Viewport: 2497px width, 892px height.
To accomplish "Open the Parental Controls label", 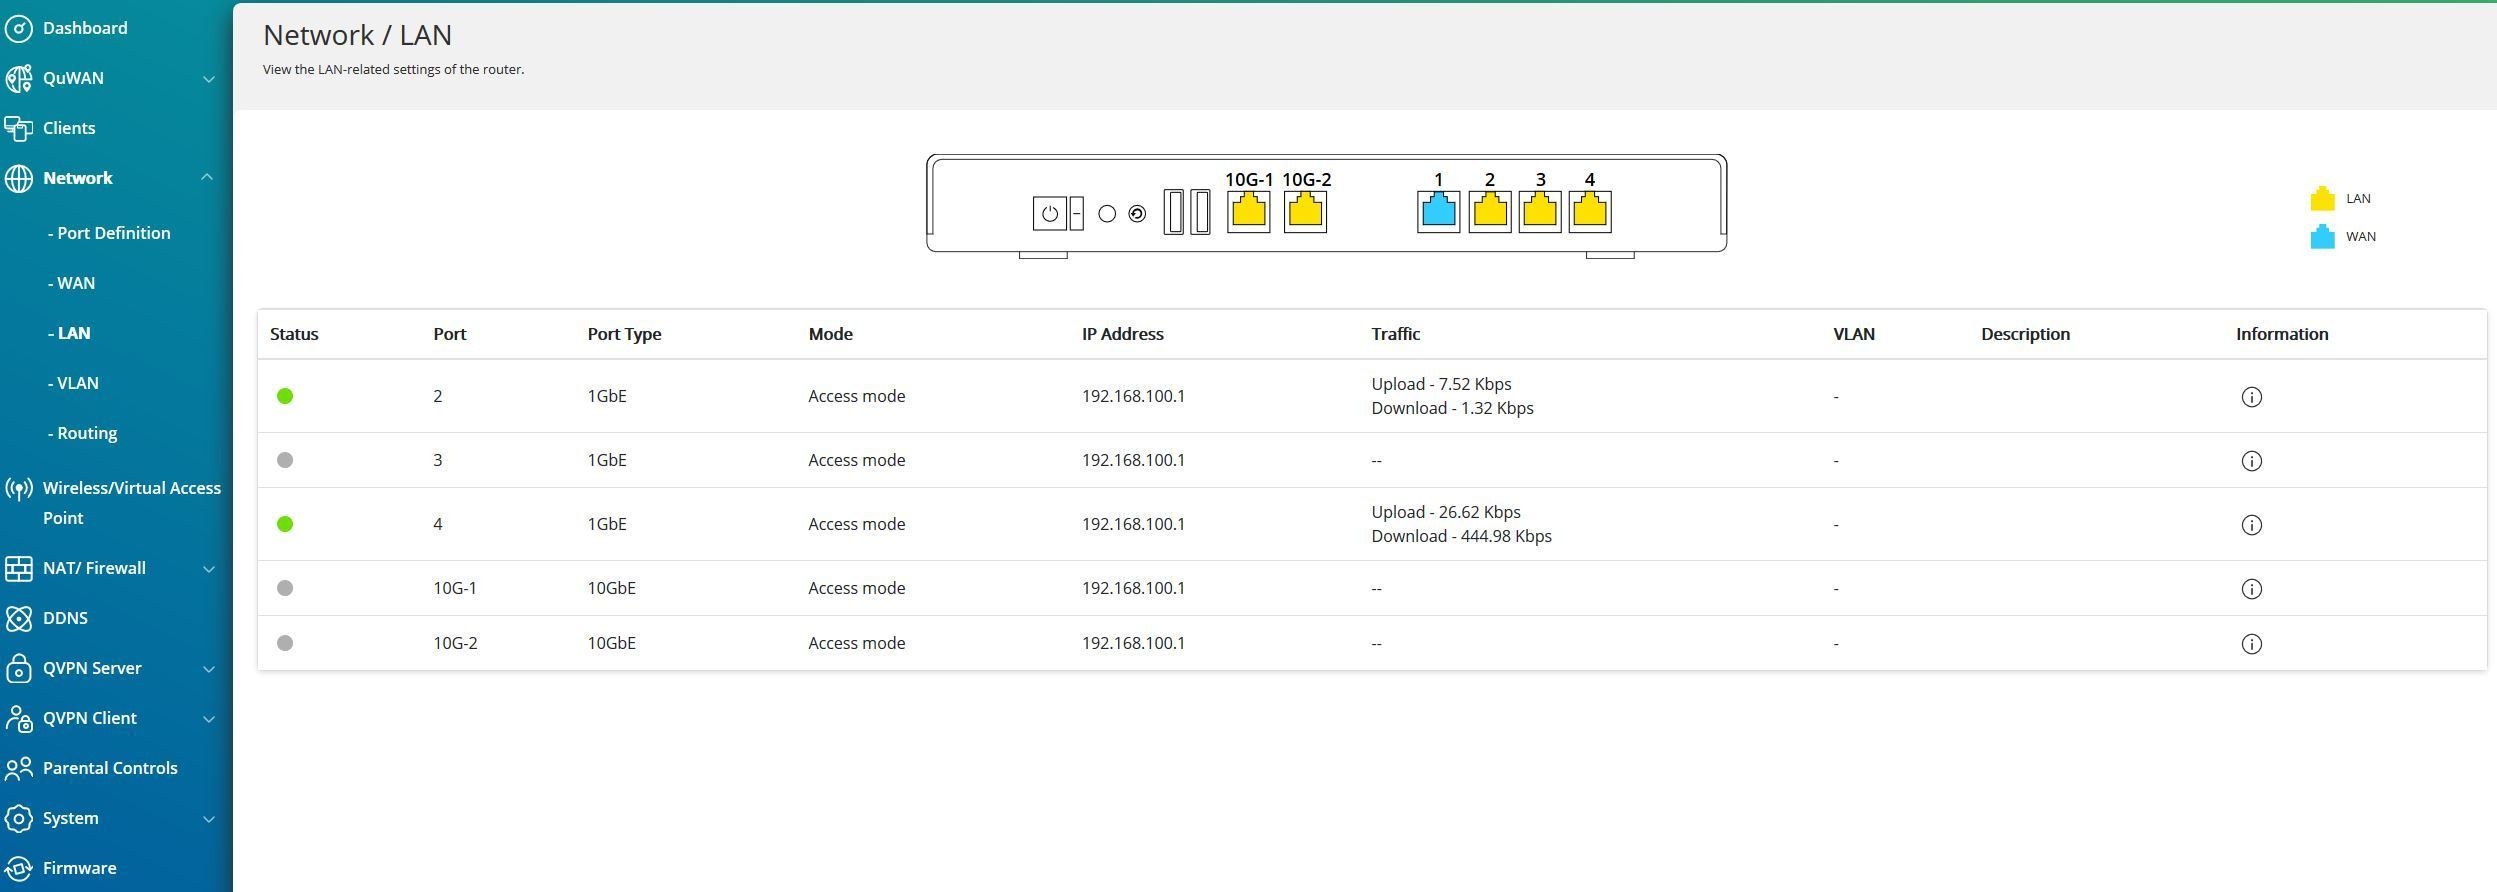I will point(110,768).
